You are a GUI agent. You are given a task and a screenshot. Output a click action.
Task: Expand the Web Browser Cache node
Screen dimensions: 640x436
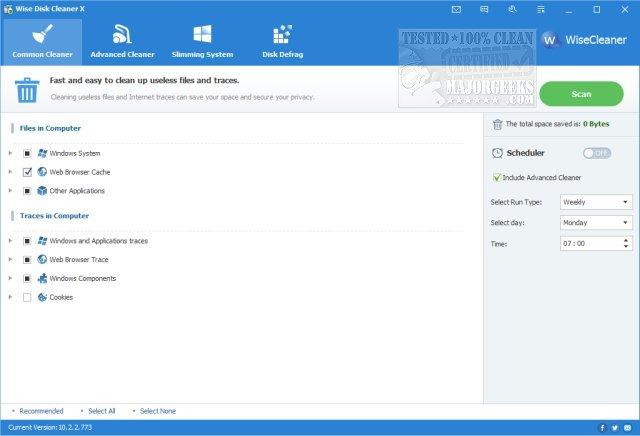[10, 172]
